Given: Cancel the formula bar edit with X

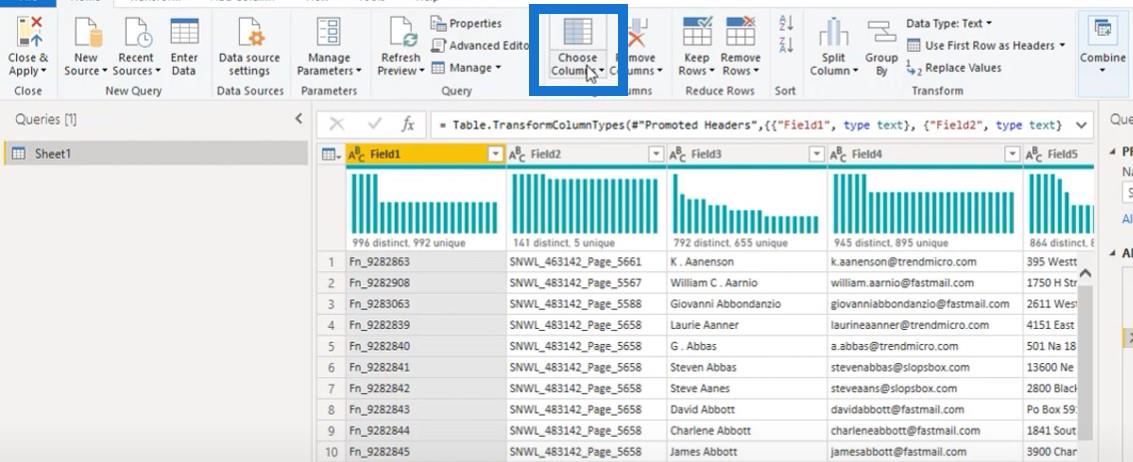Looking at the screenshot, I should coord(337,124).
